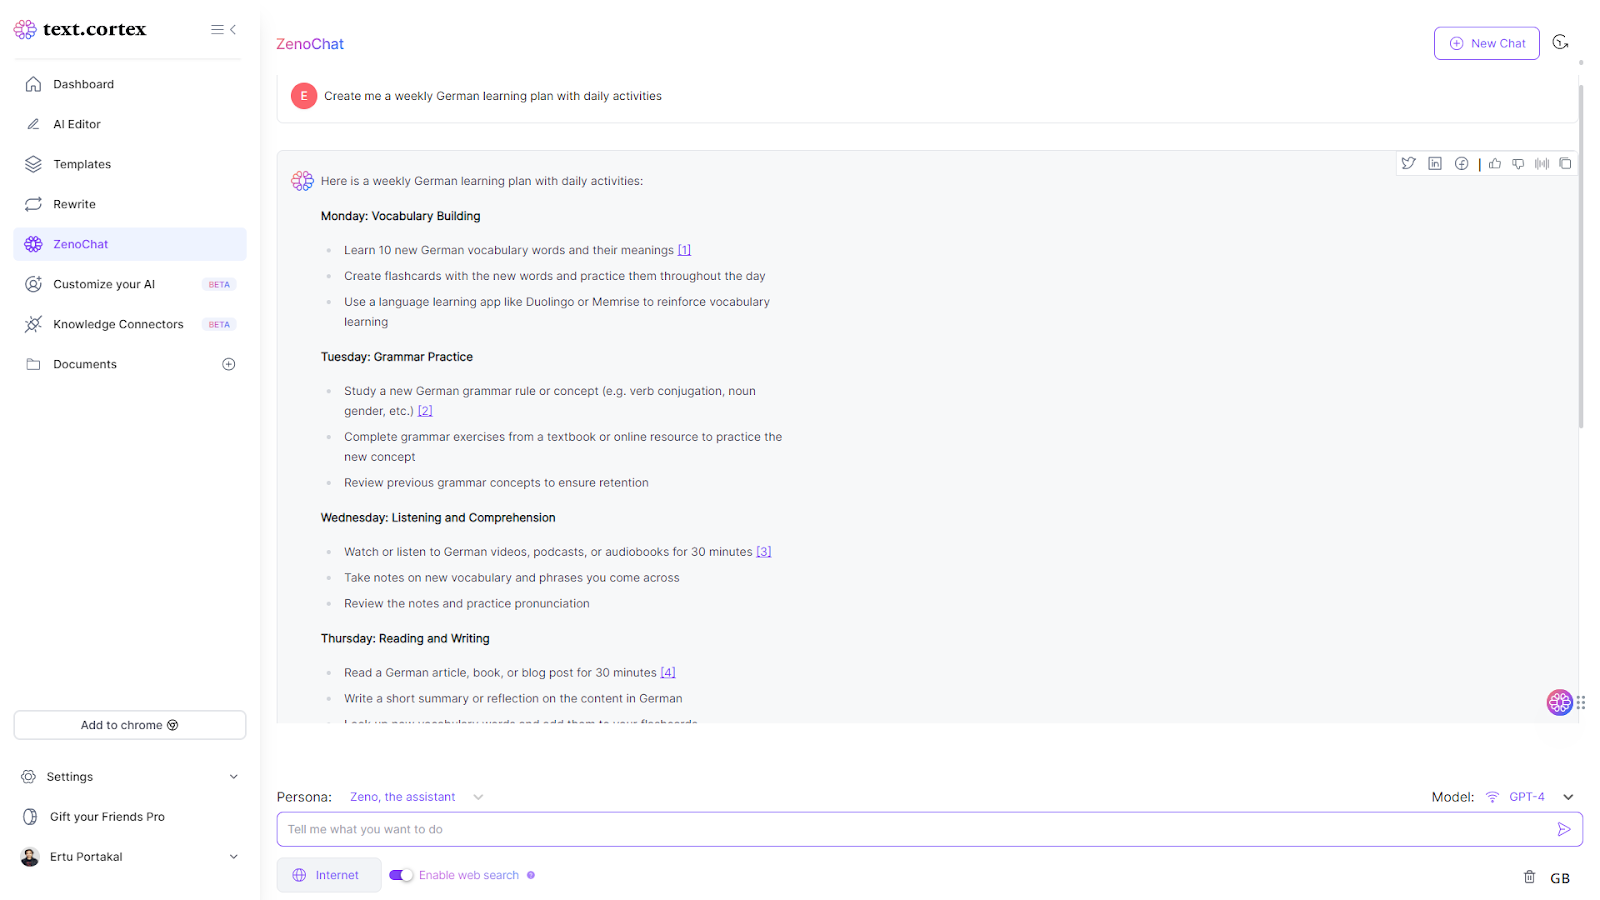
Task: Open citation link [2]
Action: pyautogui.click(x=425, y=411)
